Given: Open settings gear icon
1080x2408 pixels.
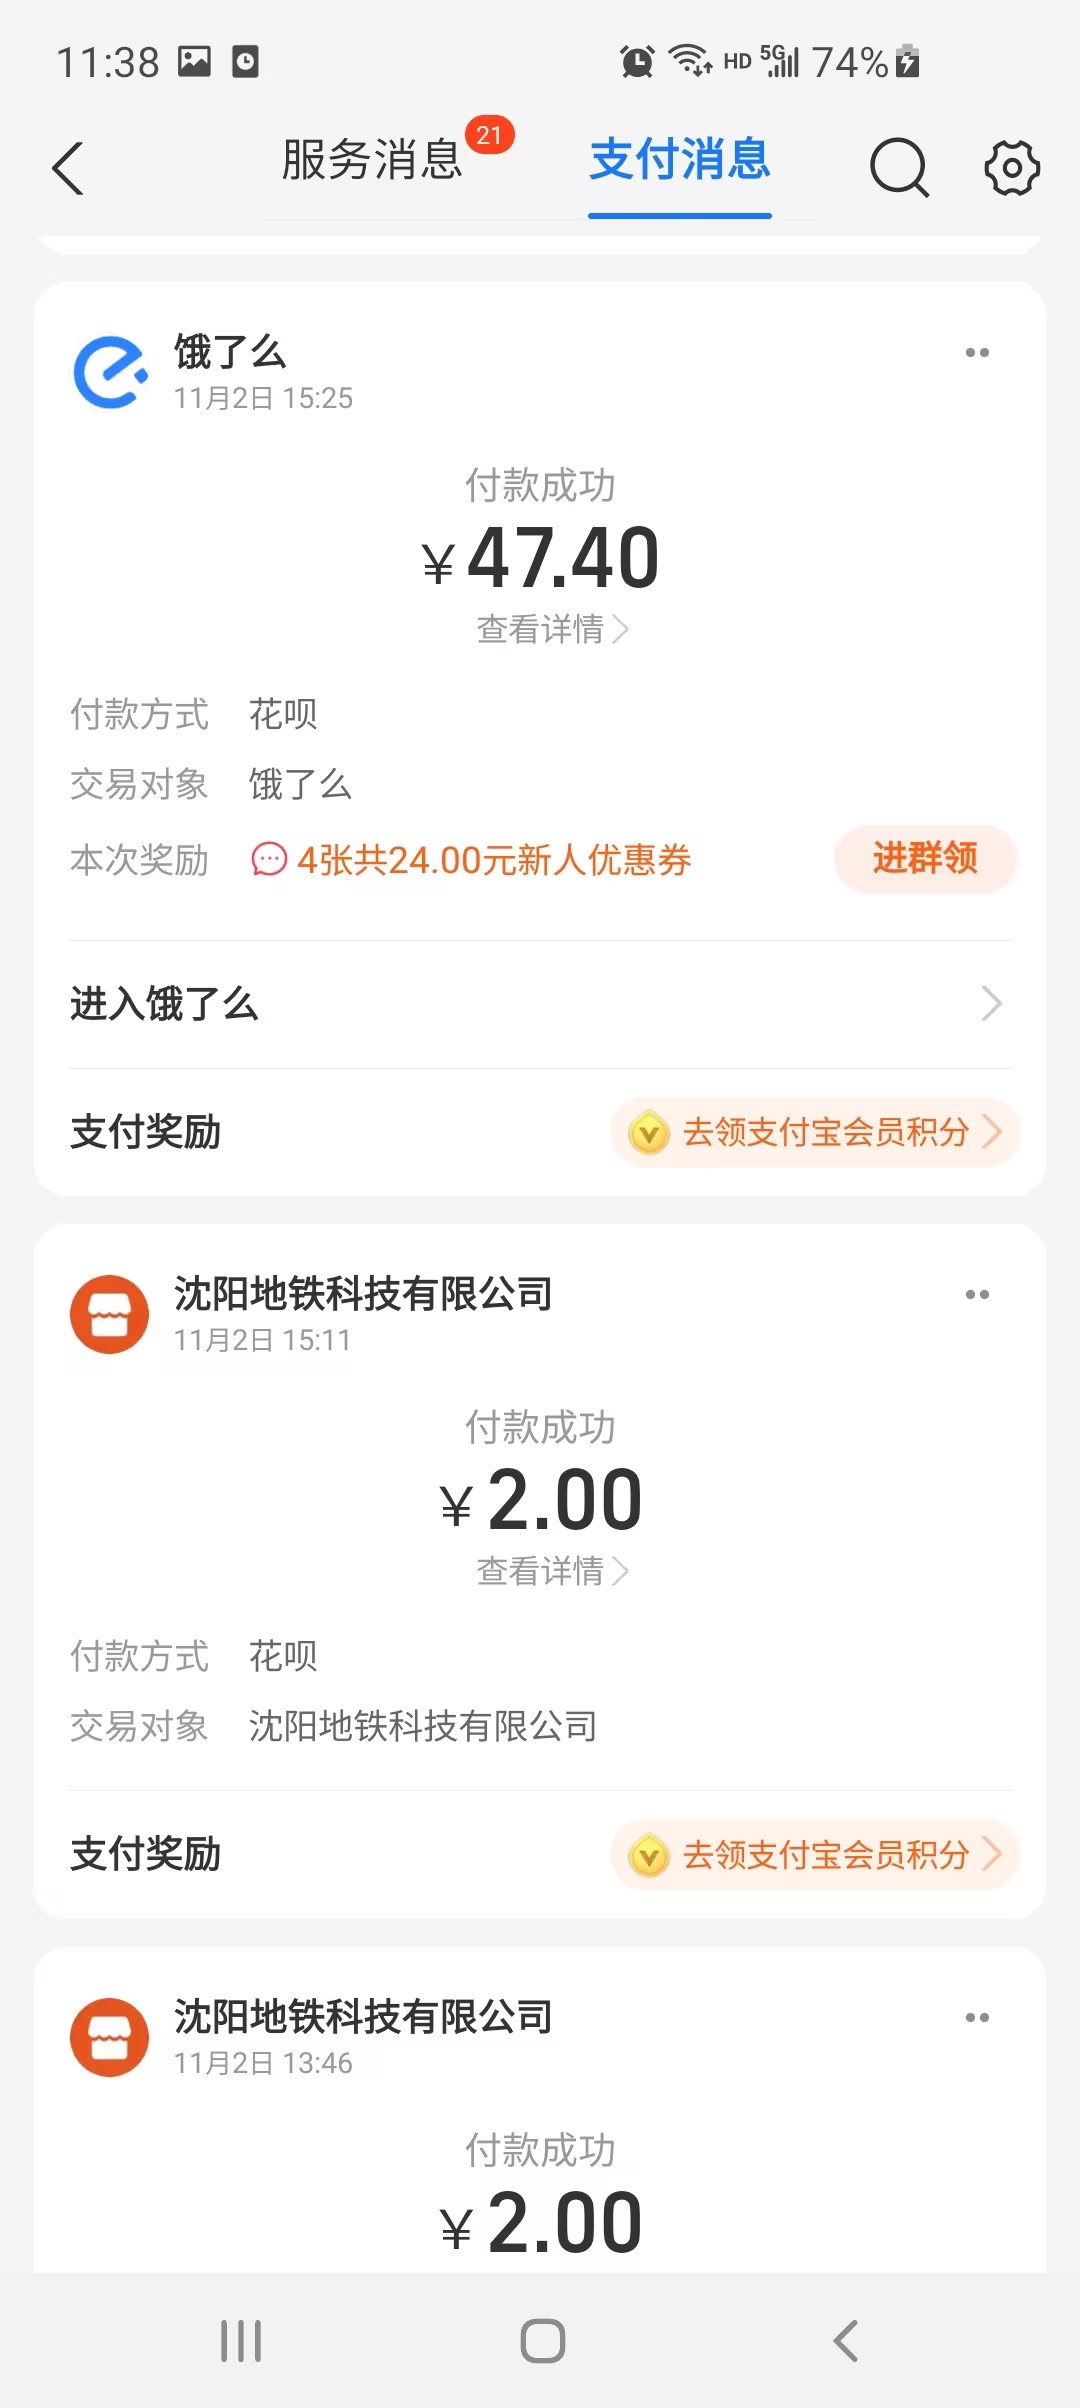Looking at the screenshot, I should coord(1012,167).
